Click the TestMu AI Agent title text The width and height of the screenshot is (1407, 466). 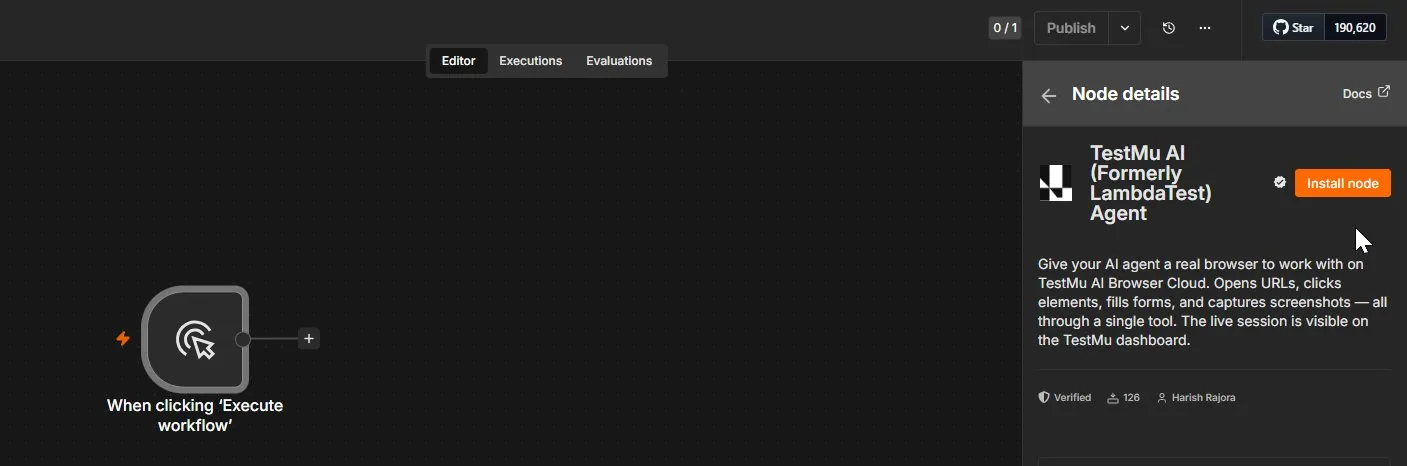tap(1151, 183)
